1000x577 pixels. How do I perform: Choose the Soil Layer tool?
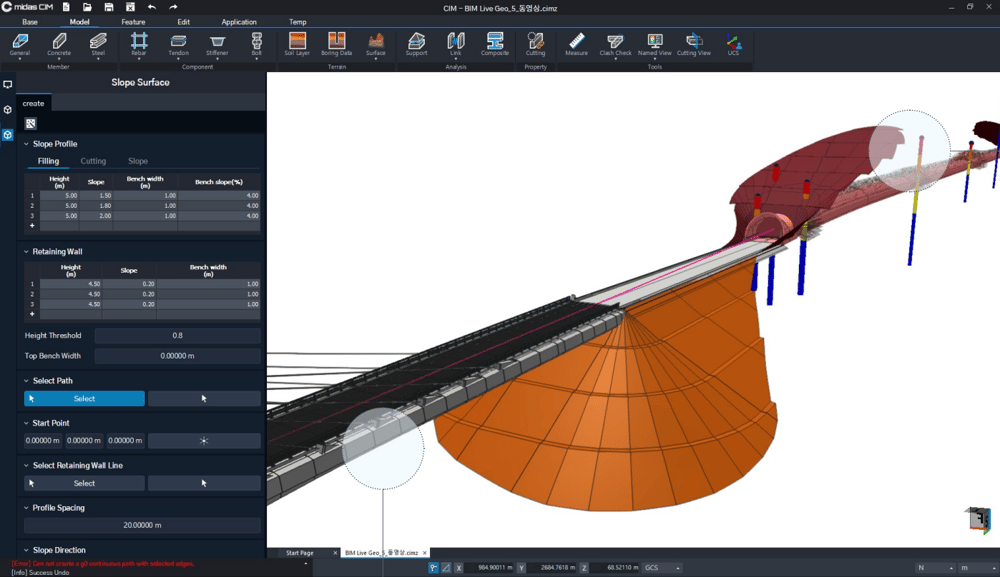pos(297,43)
